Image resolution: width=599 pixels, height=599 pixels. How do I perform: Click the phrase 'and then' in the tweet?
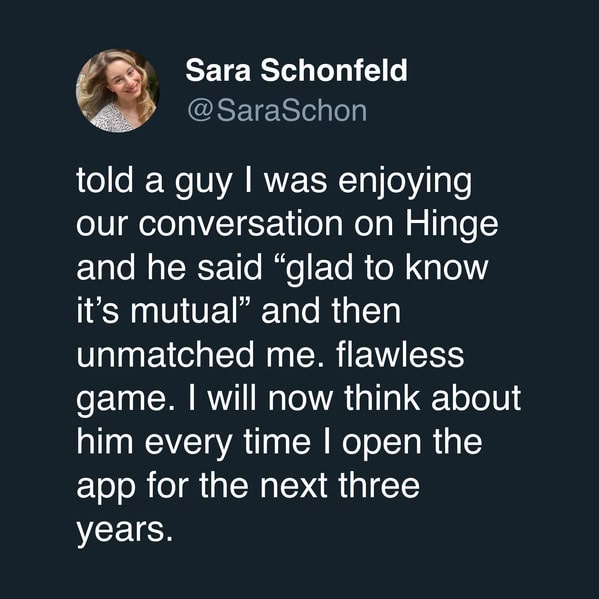point(331,311)
